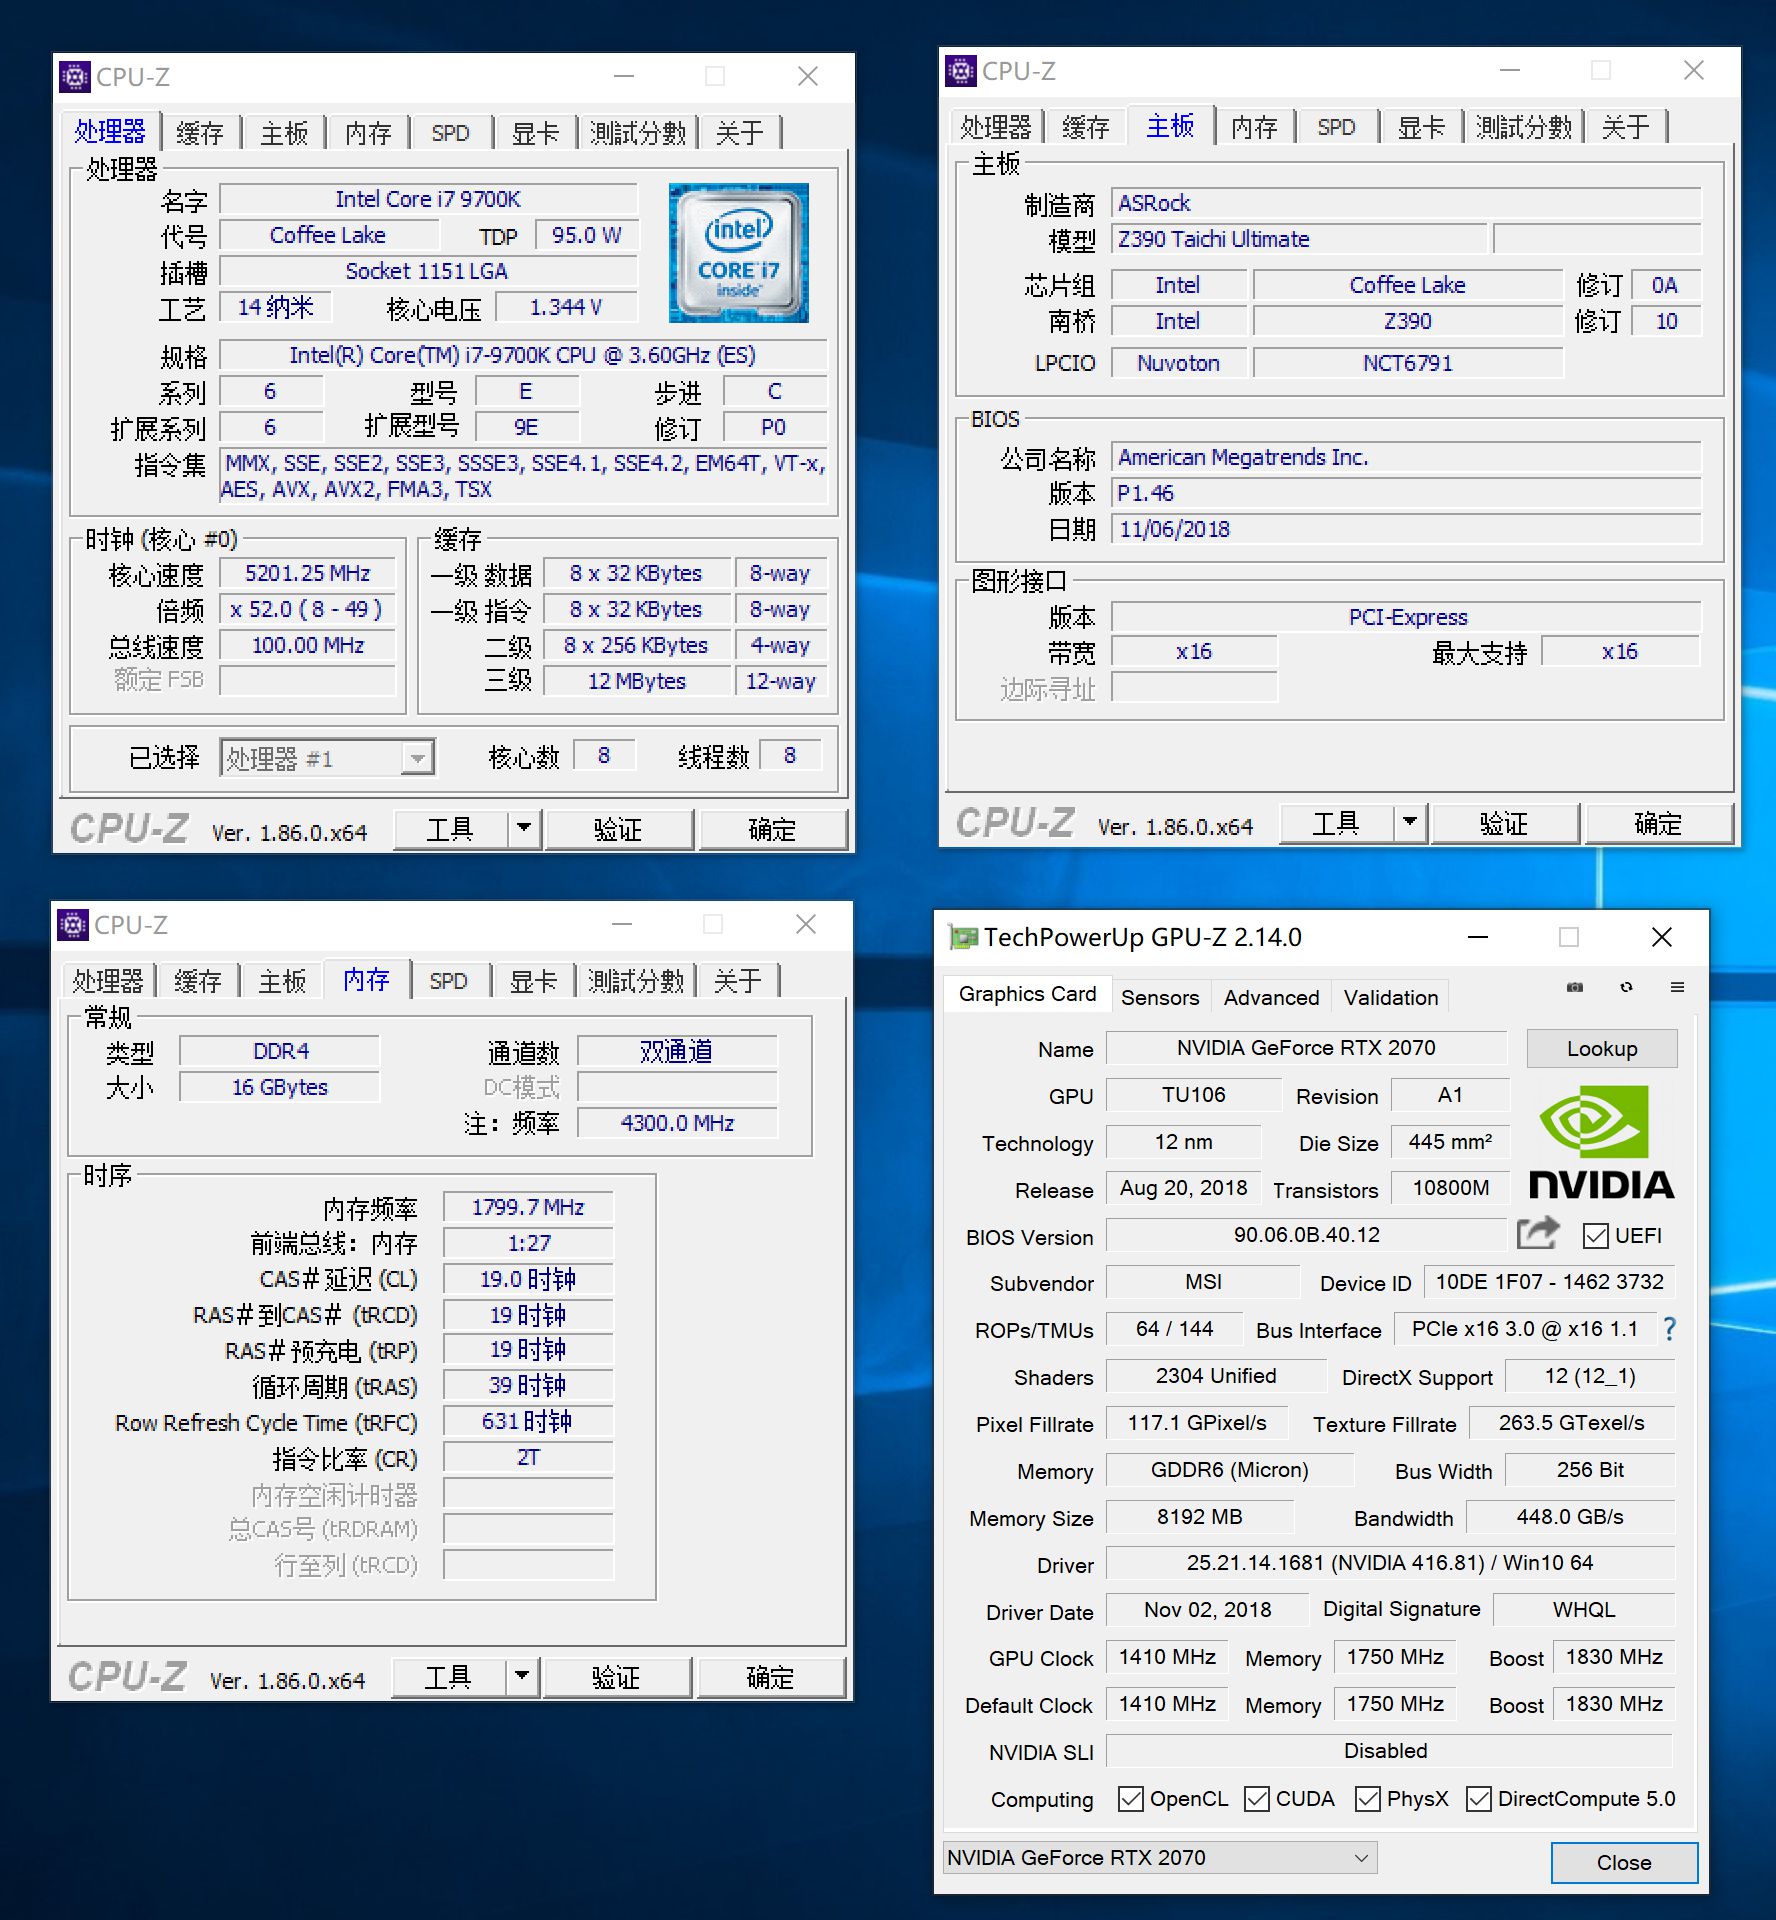Click the GPU-Z refresh icon
Viewport: 1776px width, 1920px height.
(1627, 987)
